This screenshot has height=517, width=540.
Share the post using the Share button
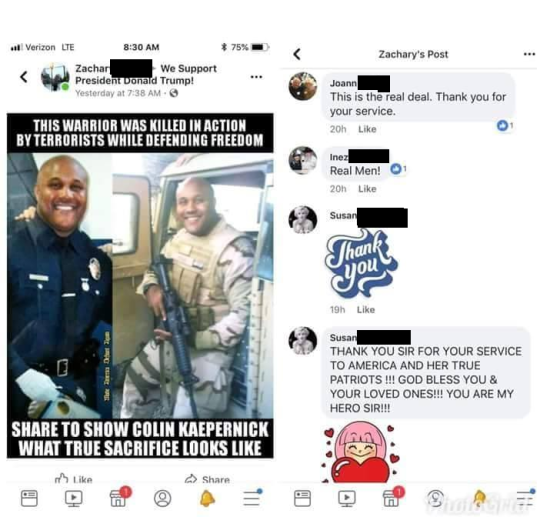(207, 479)
